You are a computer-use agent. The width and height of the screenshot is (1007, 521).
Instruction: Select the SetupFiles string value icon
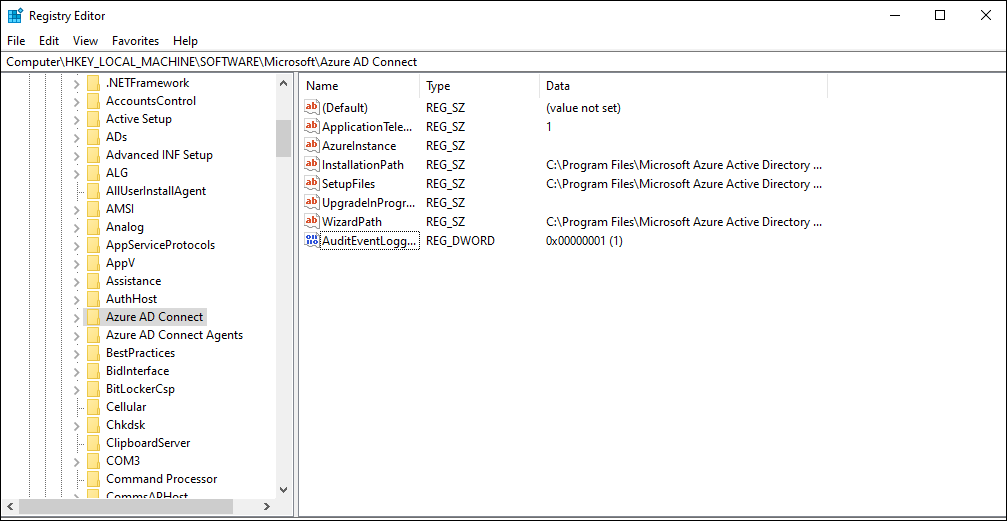click(x=311, y=184)
